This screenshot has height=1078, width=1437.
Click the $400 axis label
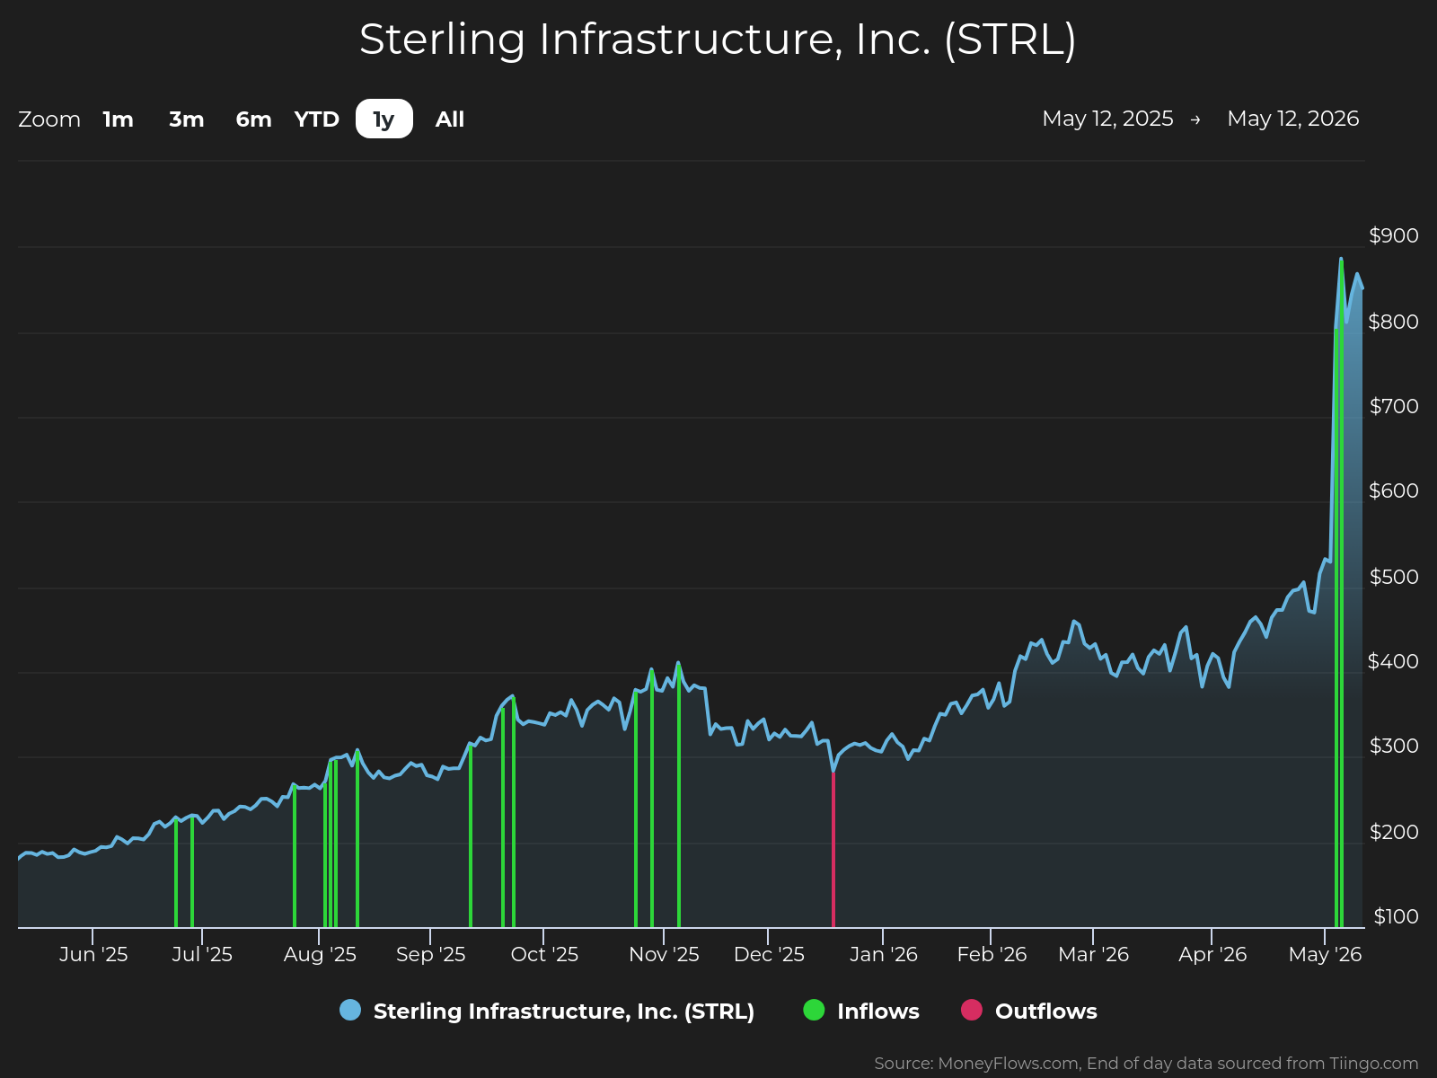1393,661
